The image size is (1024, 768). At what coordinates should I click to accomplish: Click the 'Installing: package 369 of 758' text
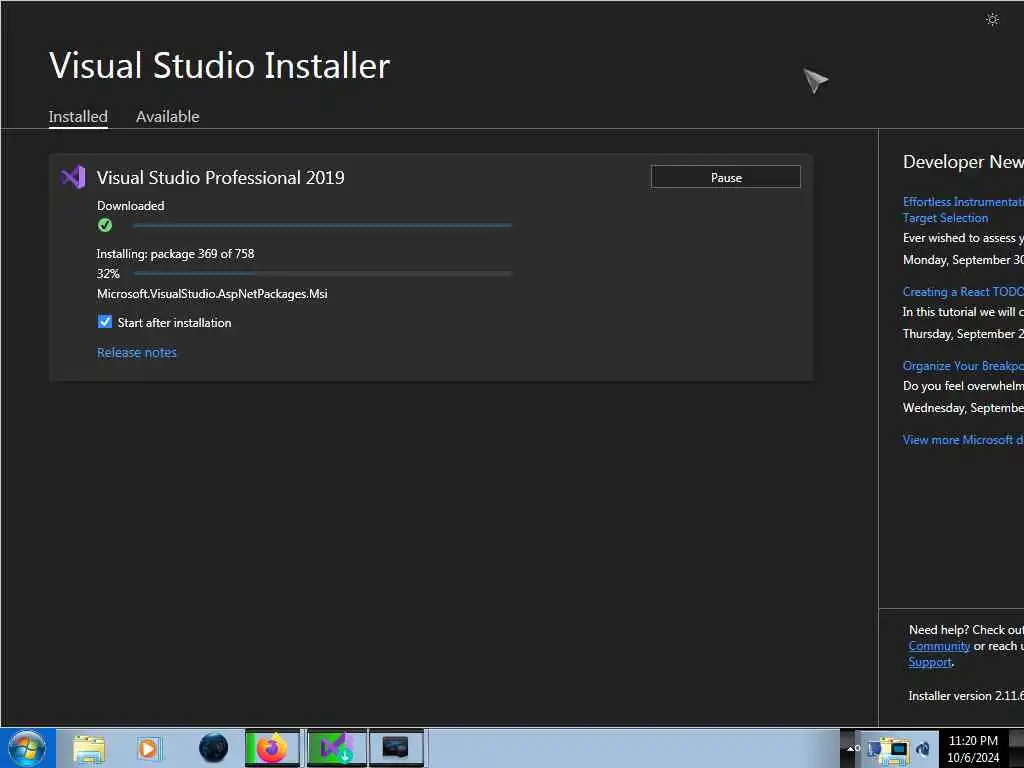coord(175,254)
